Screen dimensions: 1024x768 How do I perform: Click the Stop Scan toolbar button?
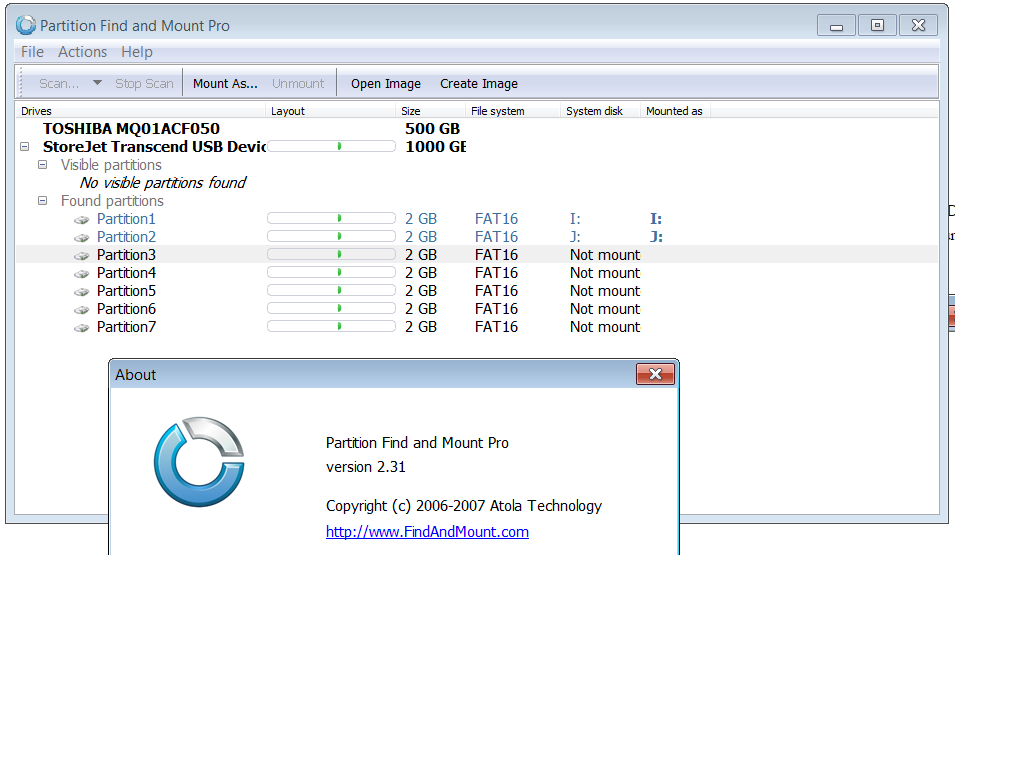(x=144, y=84)
